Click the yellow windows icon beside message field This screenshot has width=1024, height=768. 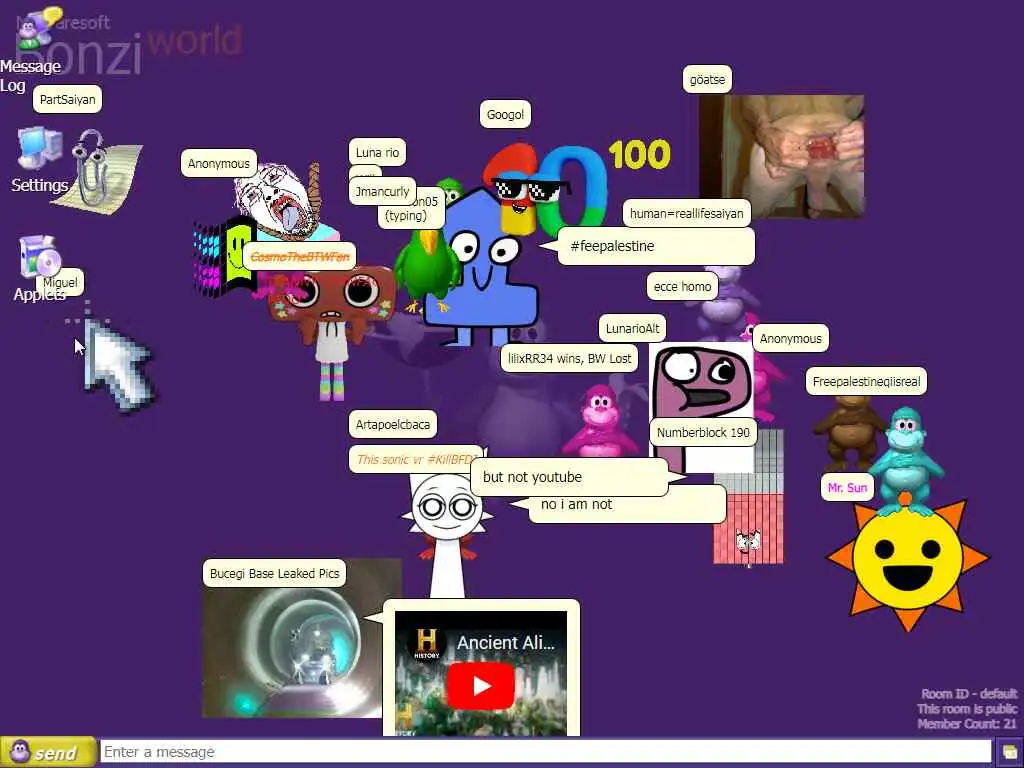pos(1009,752)
